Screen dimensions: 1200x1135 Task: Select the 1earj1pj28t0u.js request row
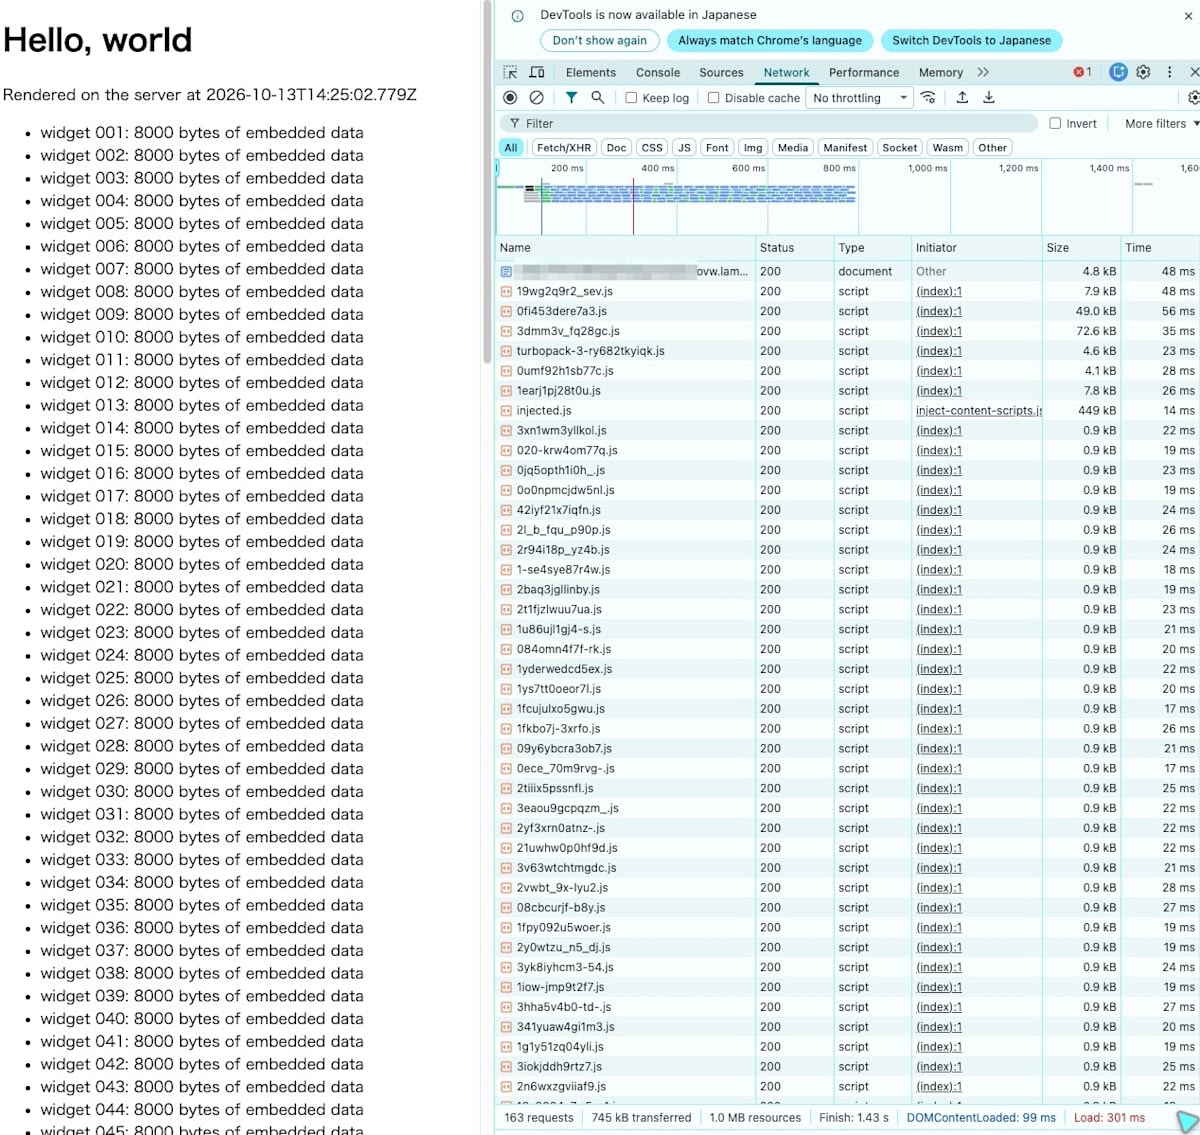coord(848,391)
